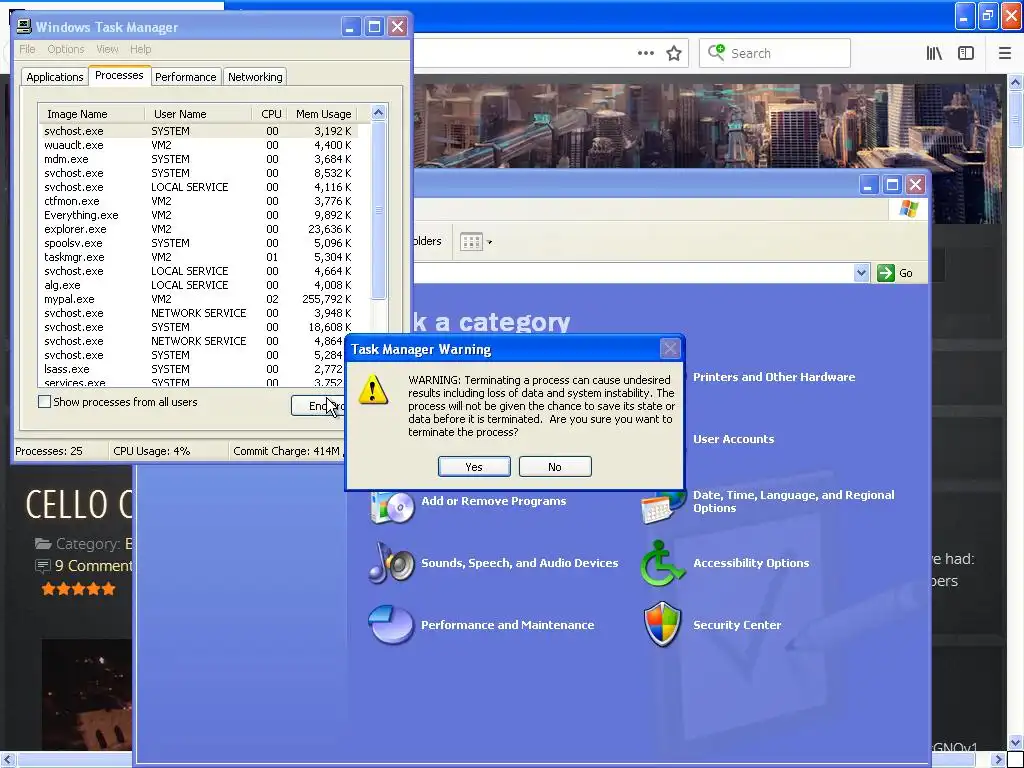Image resolution: width=1024 pixels, height=768 pixels.
Task: Select the wuauclt.exe process row
Action: (199, 145)
